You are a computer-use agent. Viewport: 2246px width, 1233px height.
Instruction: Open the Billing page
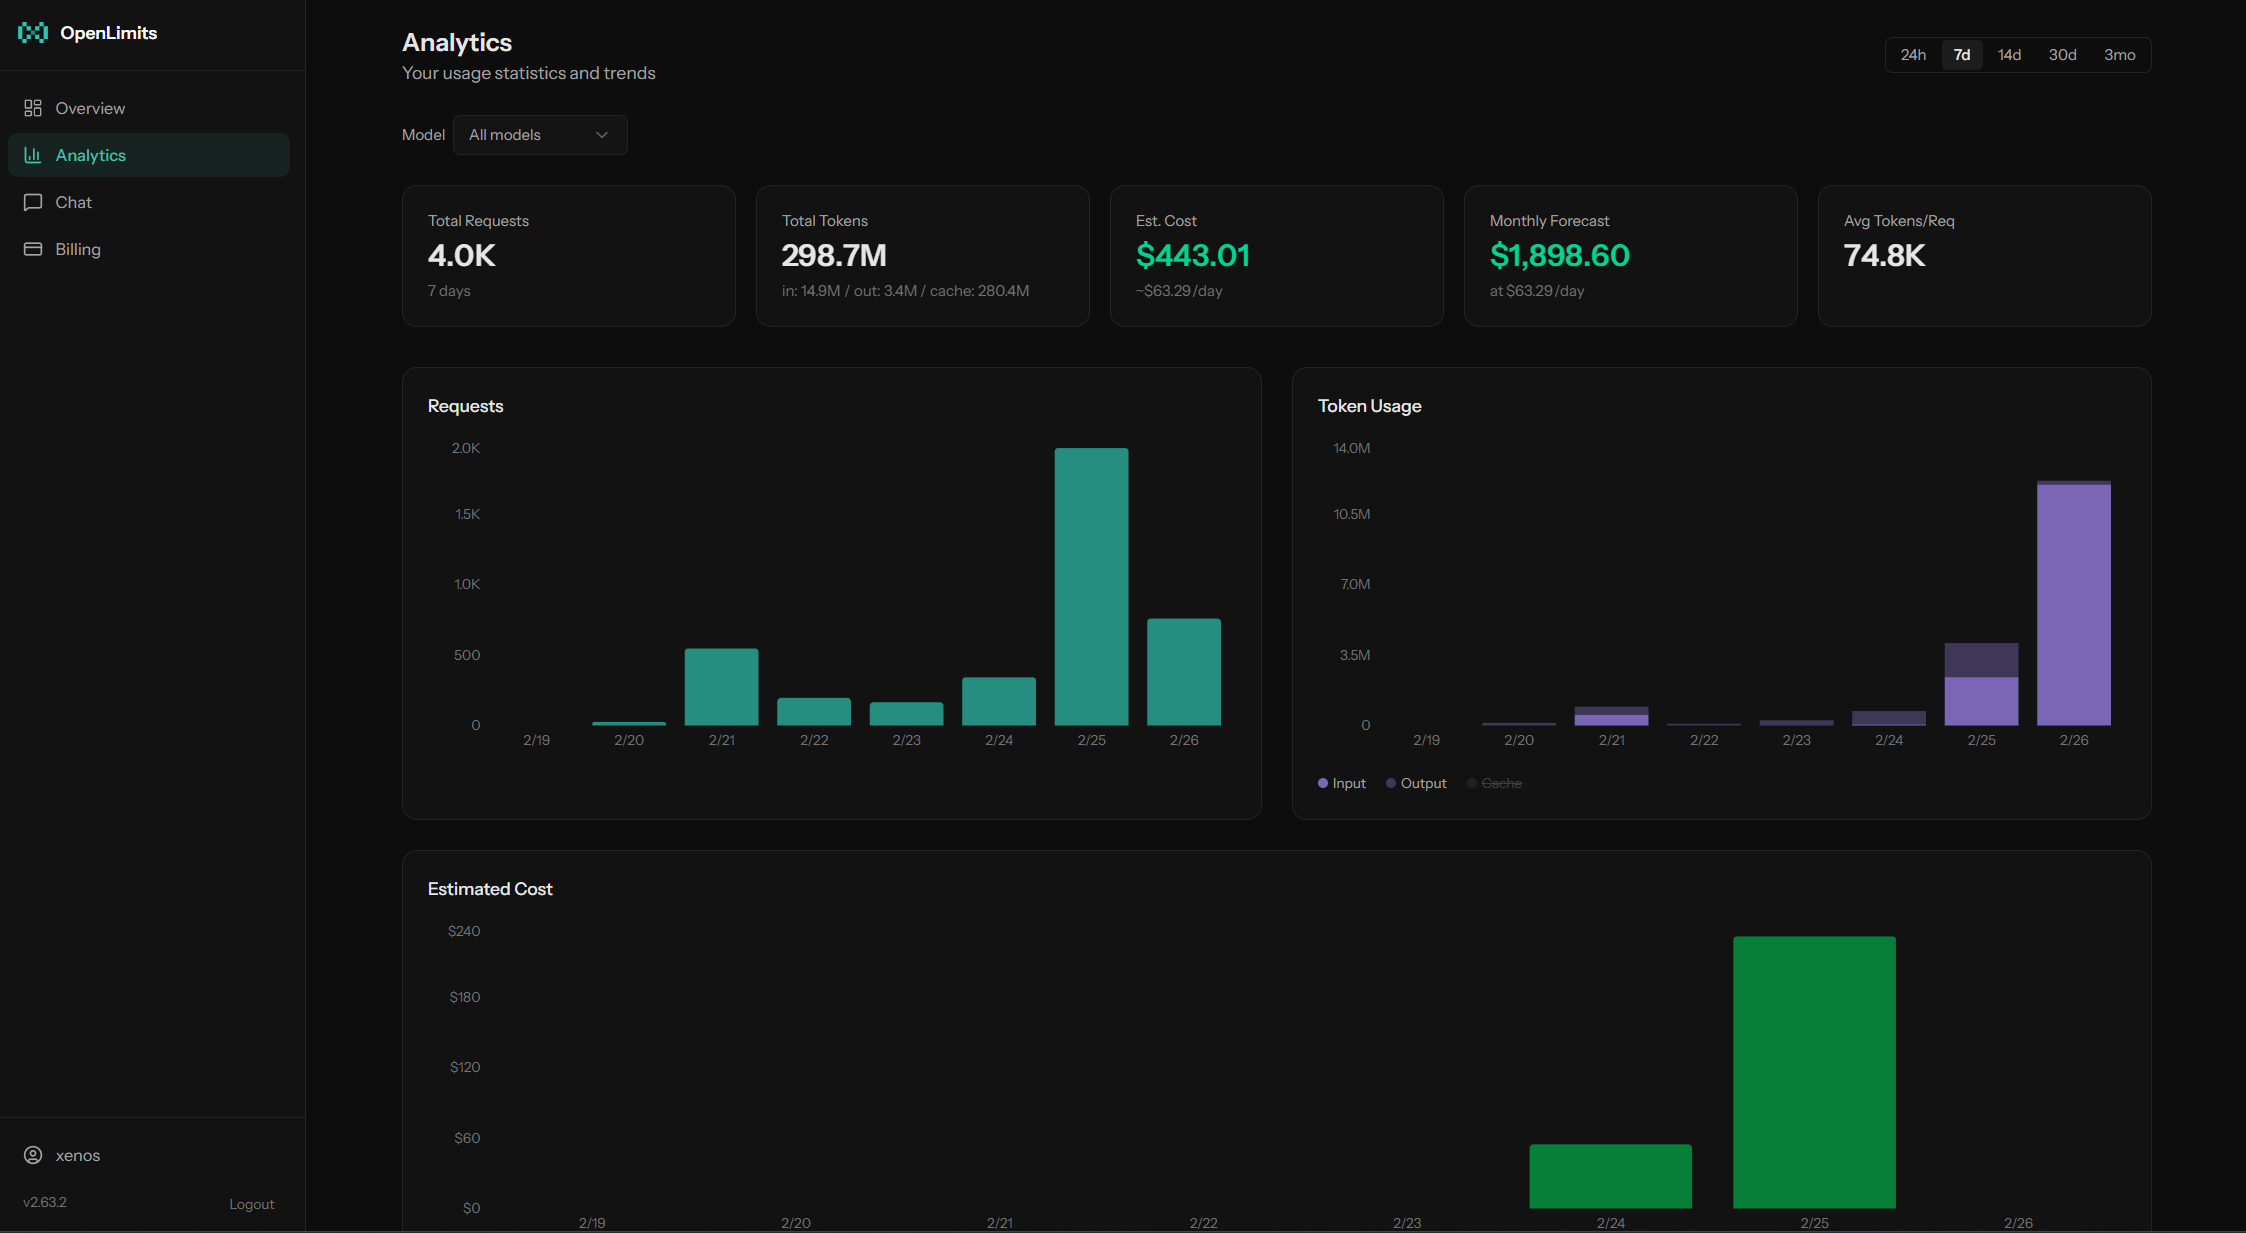point(78,249)
